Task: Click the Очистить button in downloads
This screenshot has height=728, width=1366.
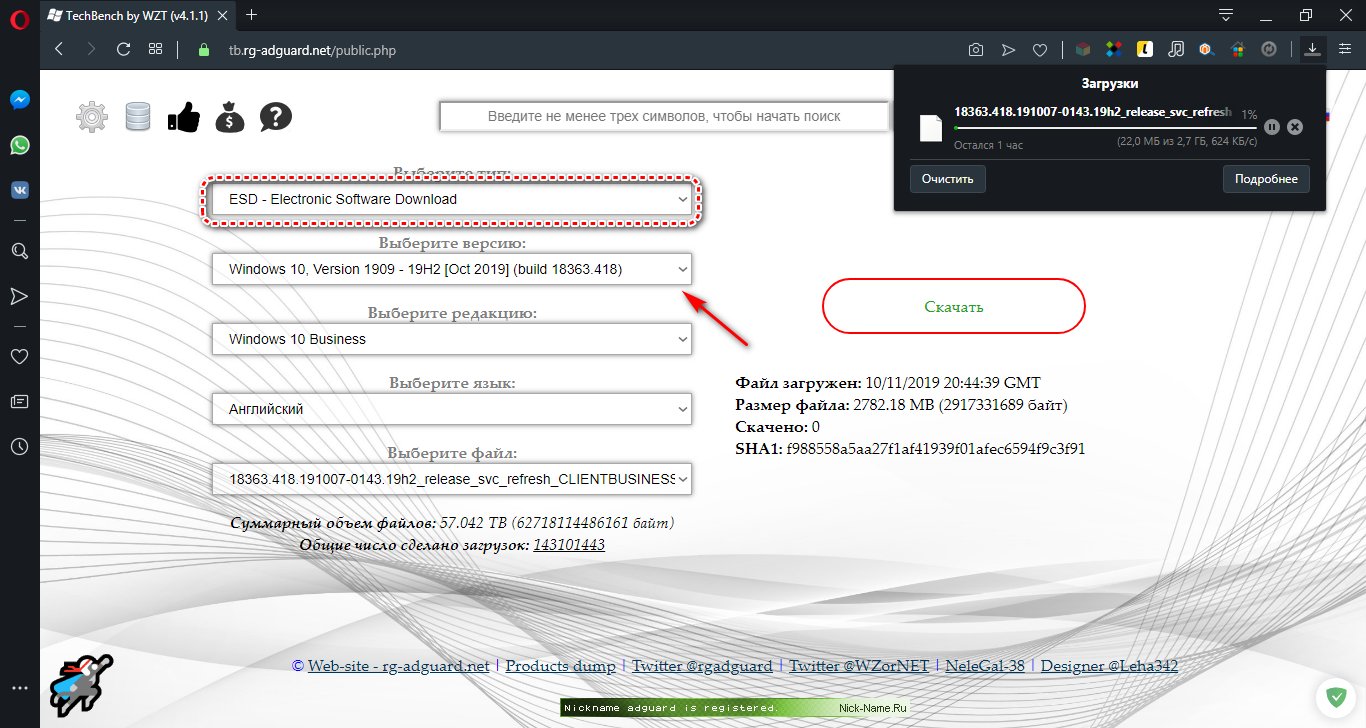Action: [x=948, y=179]
